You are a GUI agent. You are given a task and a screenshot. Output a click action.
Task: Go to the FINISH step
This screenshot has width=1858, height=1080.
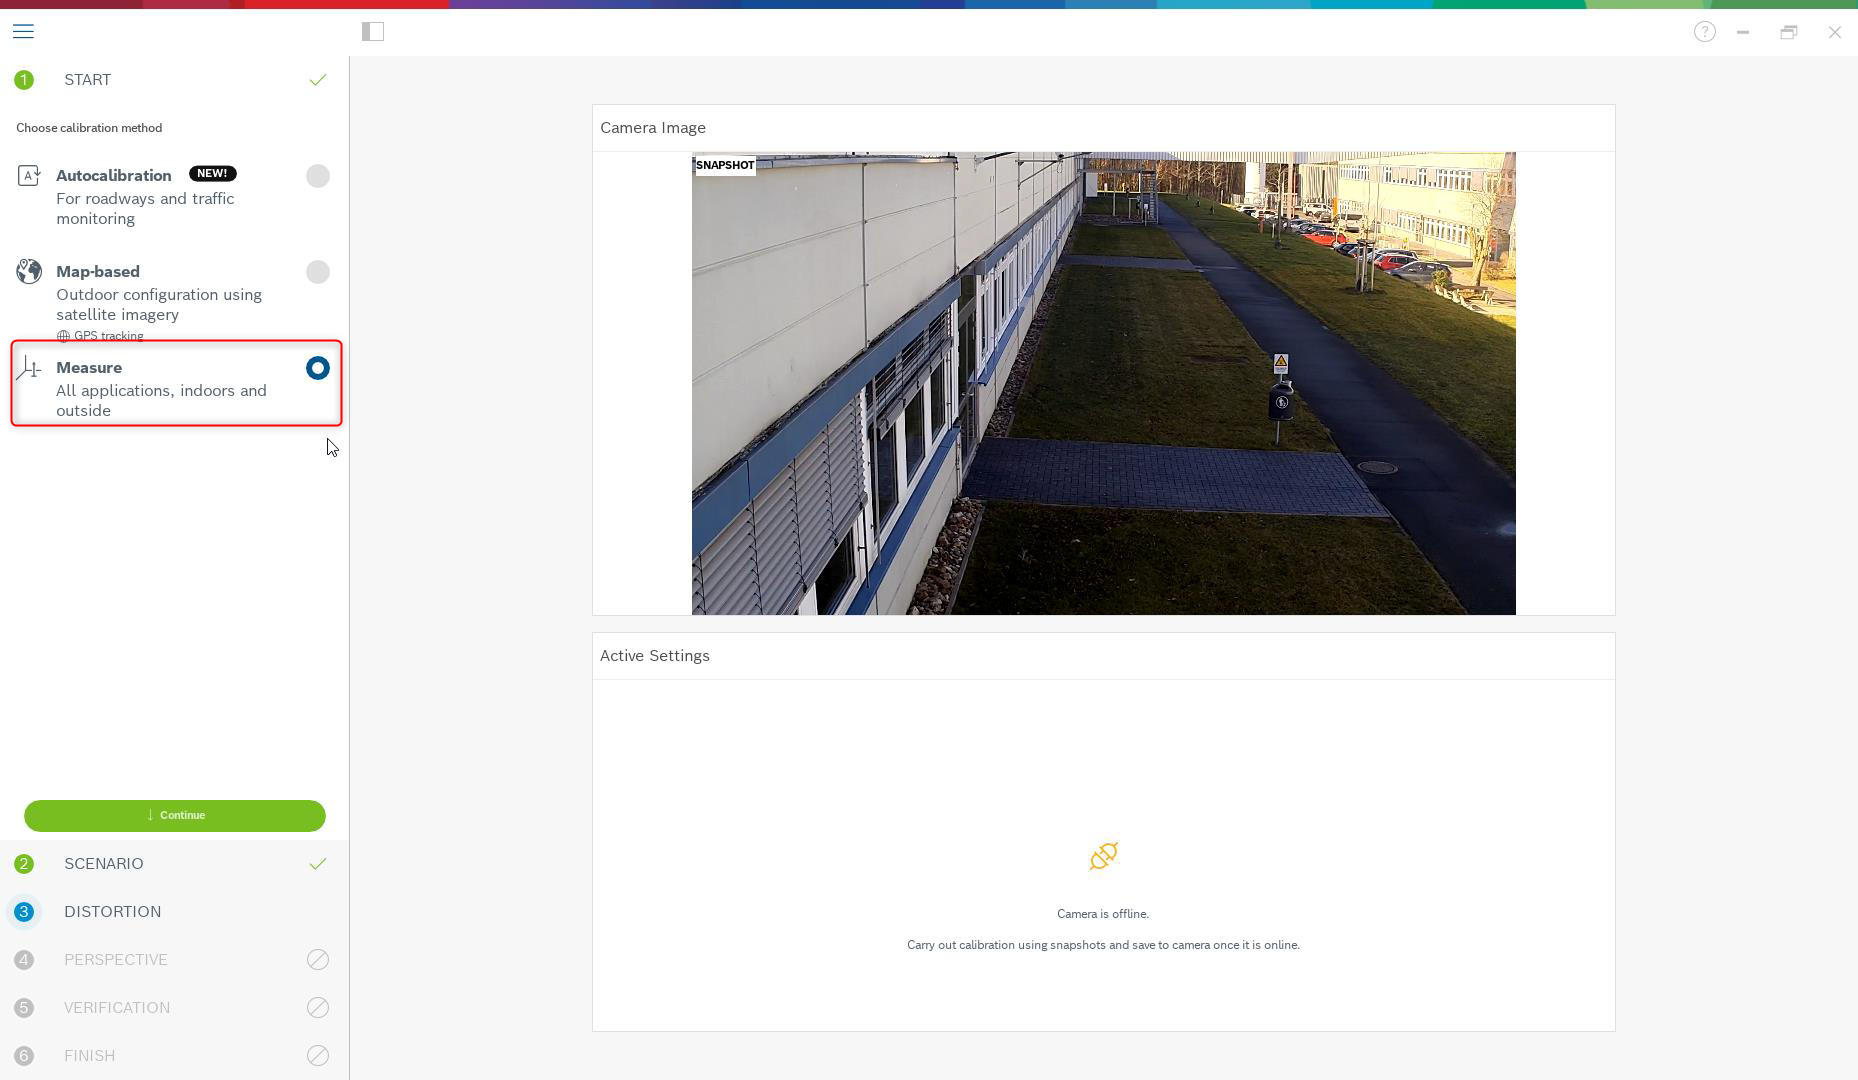[x=90, y=1056]
